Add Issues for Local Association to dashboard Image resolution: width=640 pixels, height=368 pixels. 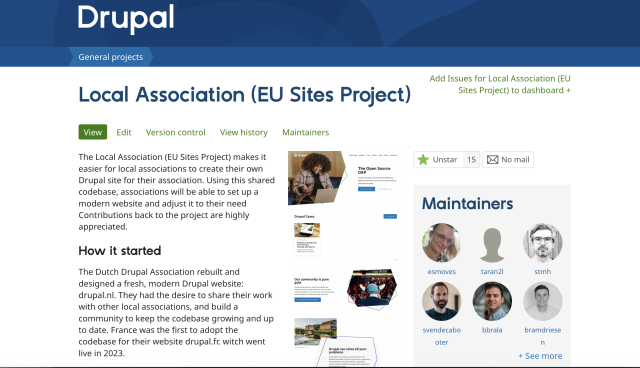tap(500, 84)
